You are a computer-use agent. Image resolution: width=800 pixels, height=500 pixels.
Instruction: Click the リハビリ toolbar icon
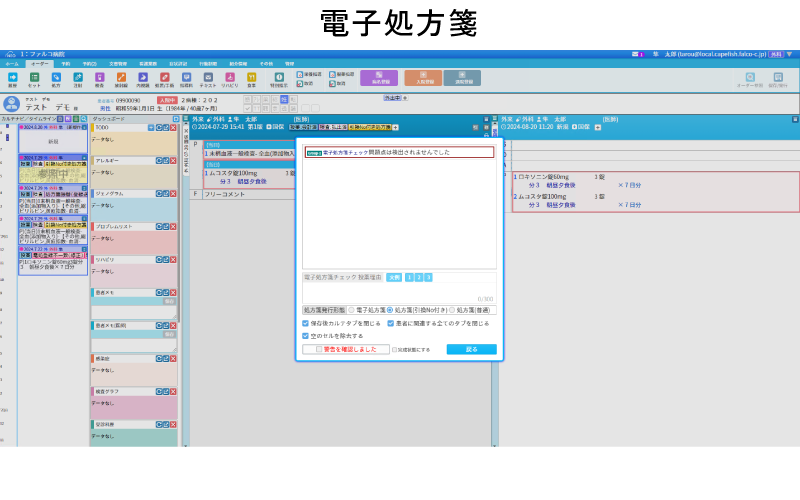pyautogui.click(x=230, y=78)
